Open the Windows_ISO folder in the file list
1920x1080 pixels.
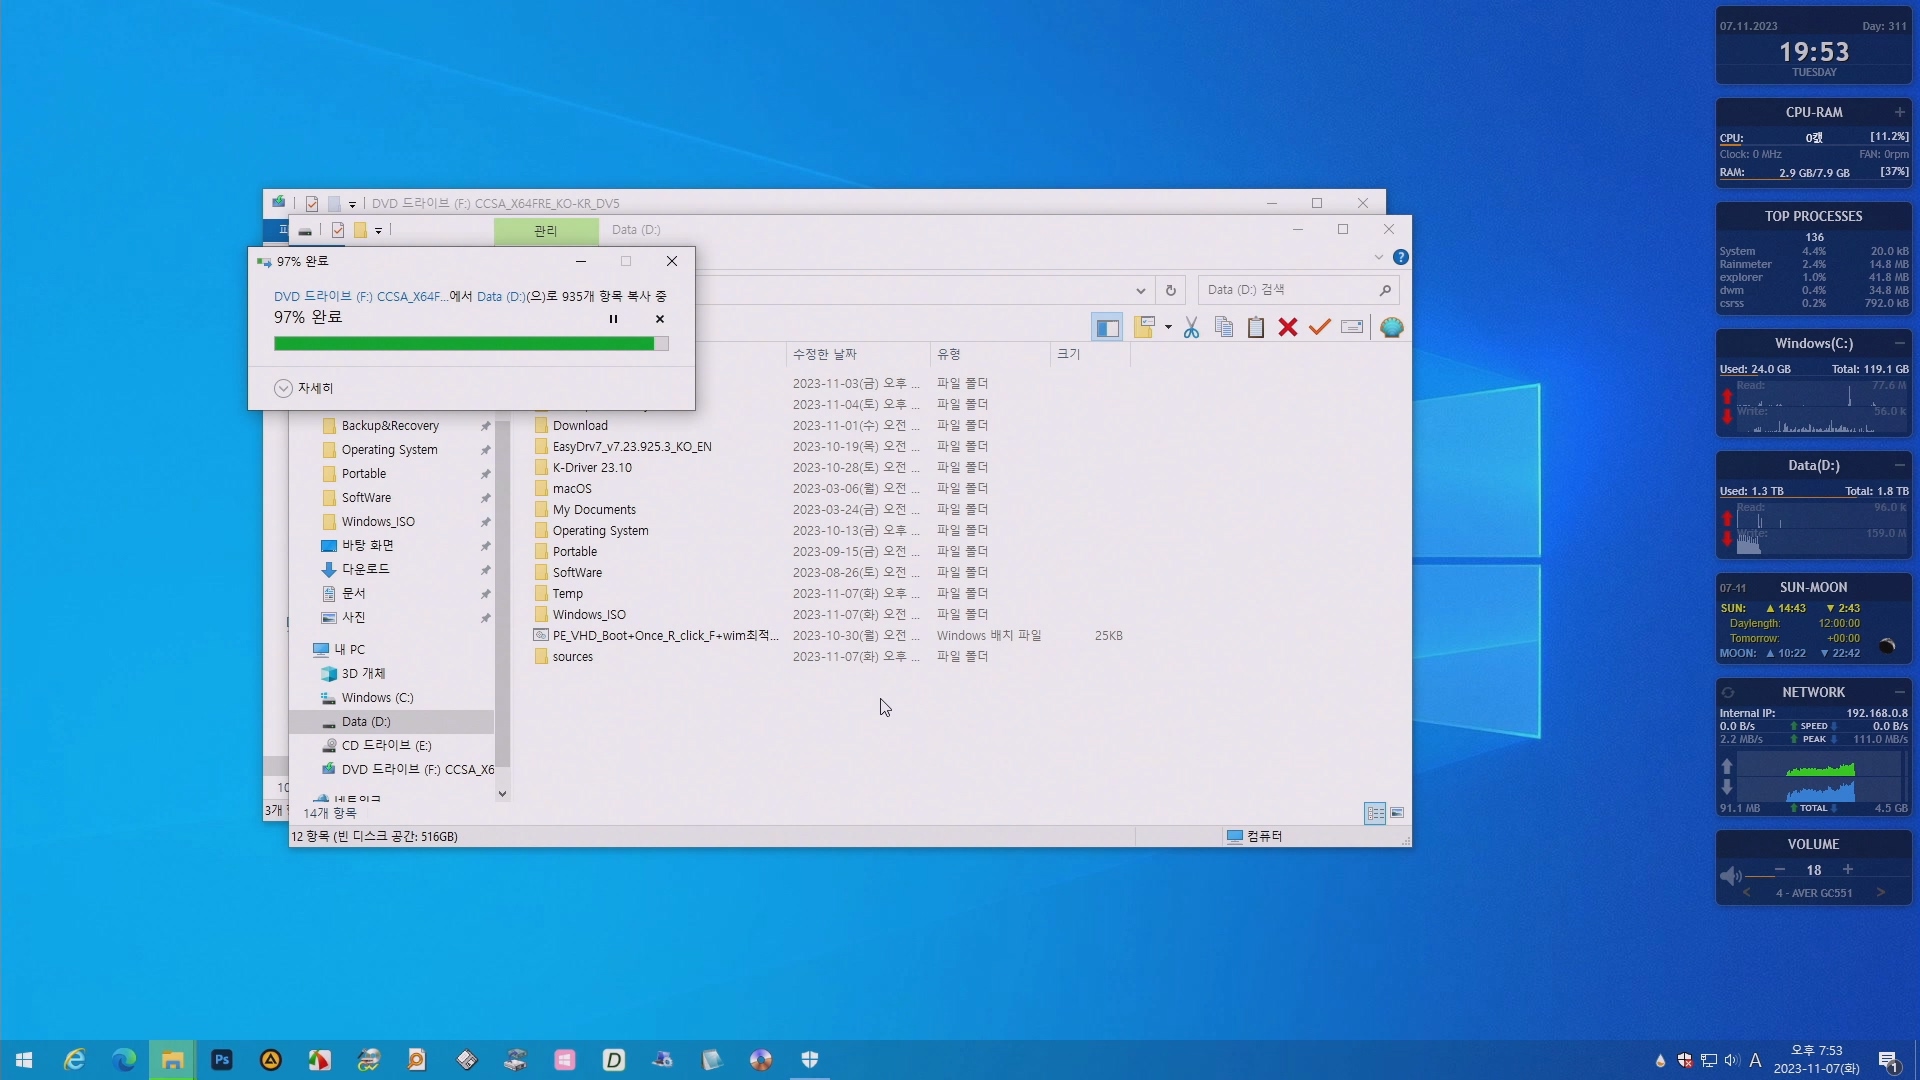(589, 615)
